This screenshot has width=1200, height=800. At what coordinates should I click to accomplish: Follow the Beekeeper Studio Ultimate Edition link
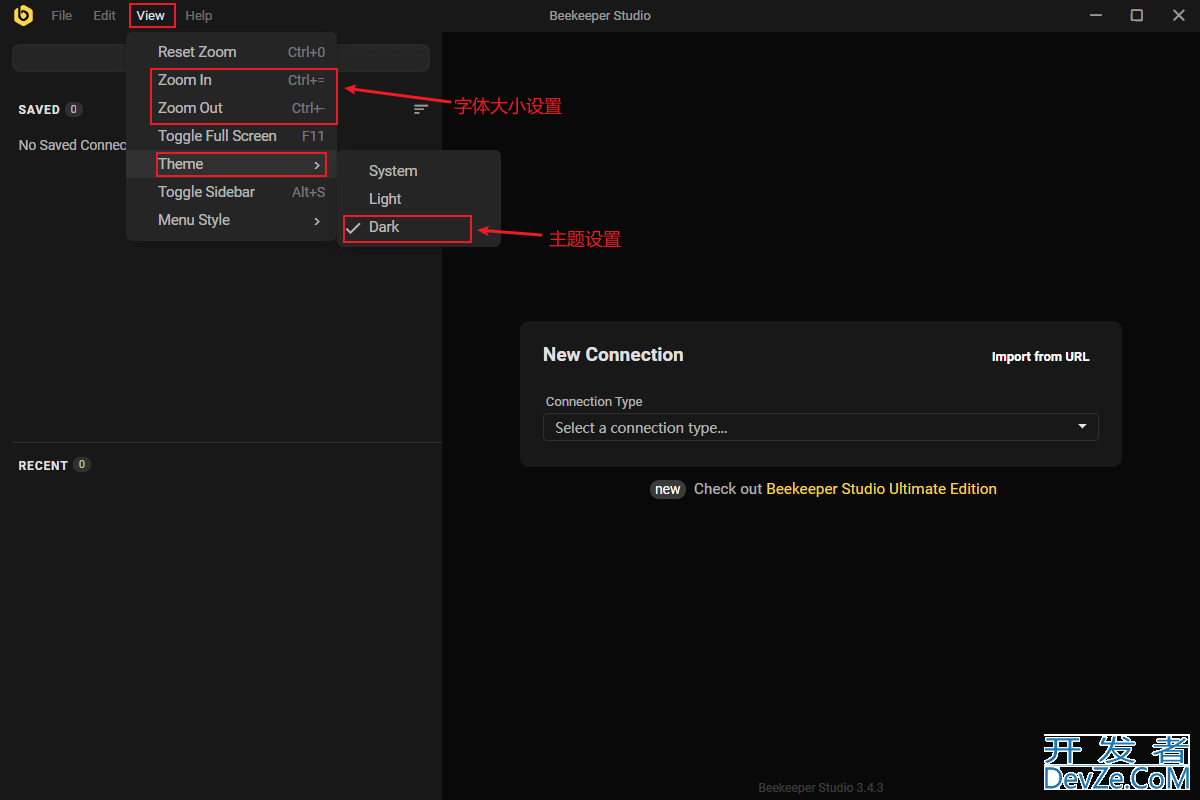click(881, 489)
